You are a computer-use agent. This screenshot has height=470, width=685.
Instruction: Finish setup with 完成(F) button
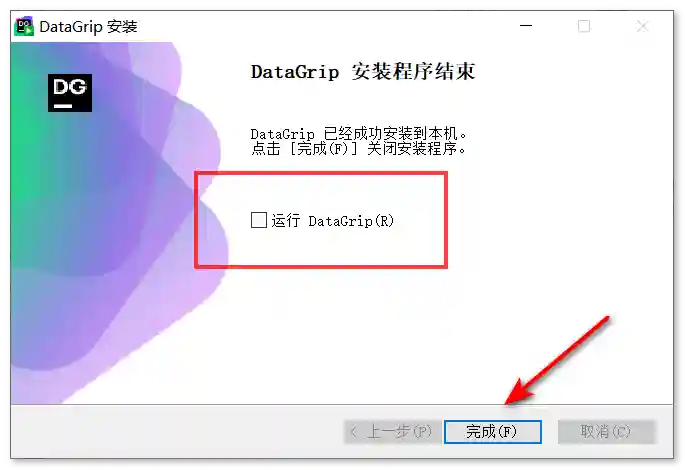pos(493,432)
